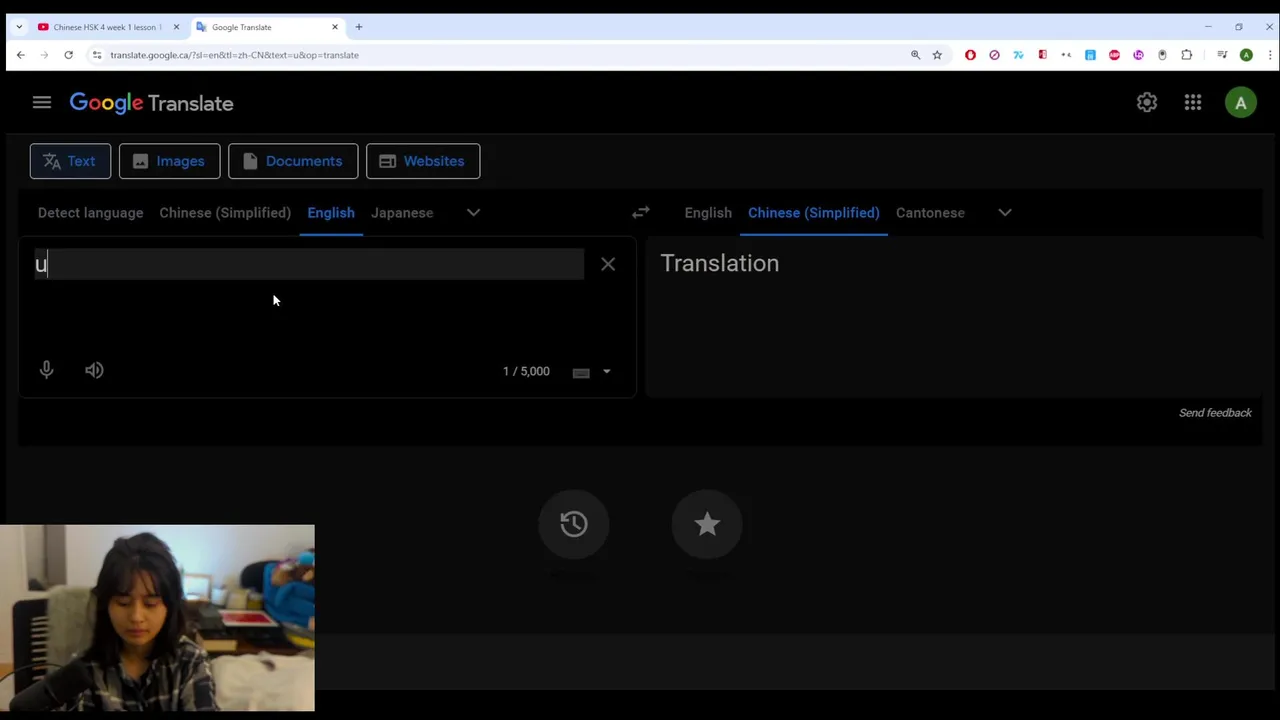The height and width of the screenshot is (720, 1280).
Task: Open the AdBlock Plus extension
Action: coord(1114,55)
